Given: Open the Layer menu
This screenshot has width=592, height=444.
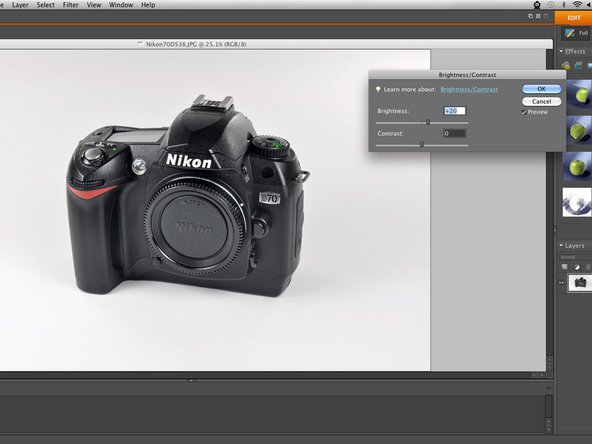Looking at the screenshot, I should [x=20, y=5].
